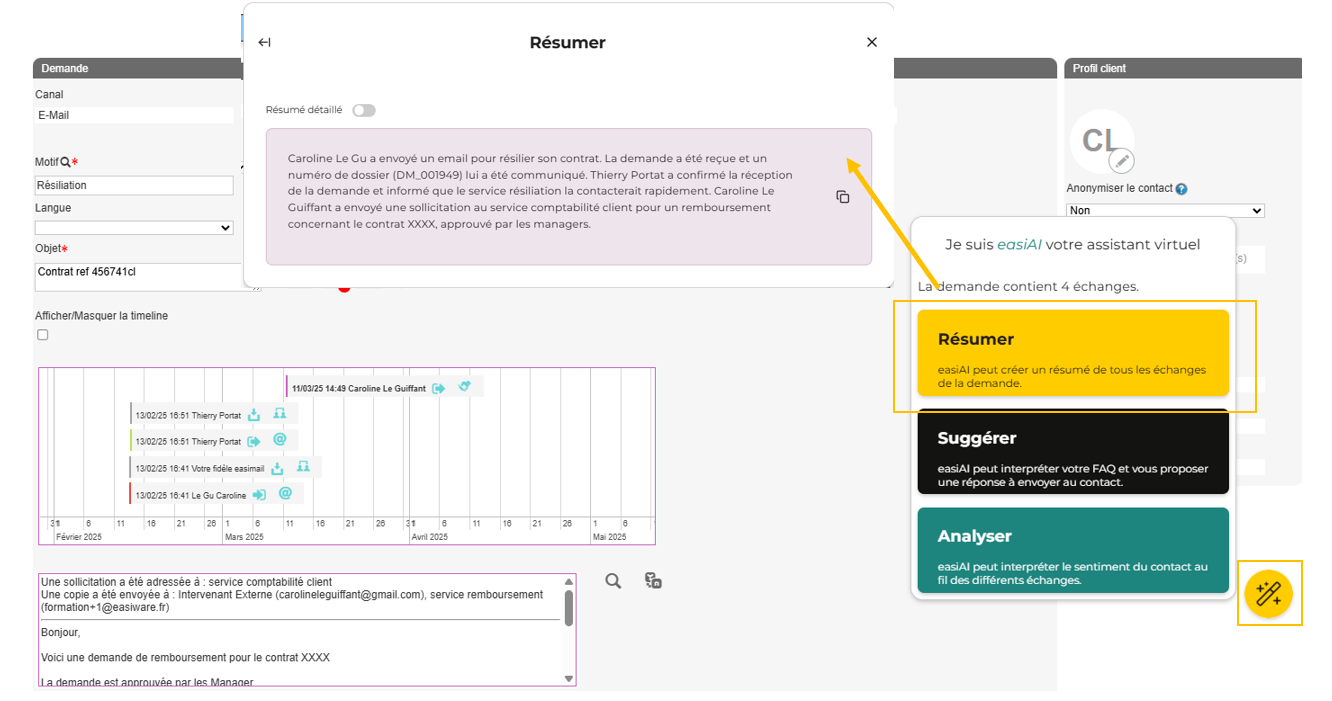Click the Profil client panel header
Viewport: 1332px width, 701px height.
tap(1183, 68)
